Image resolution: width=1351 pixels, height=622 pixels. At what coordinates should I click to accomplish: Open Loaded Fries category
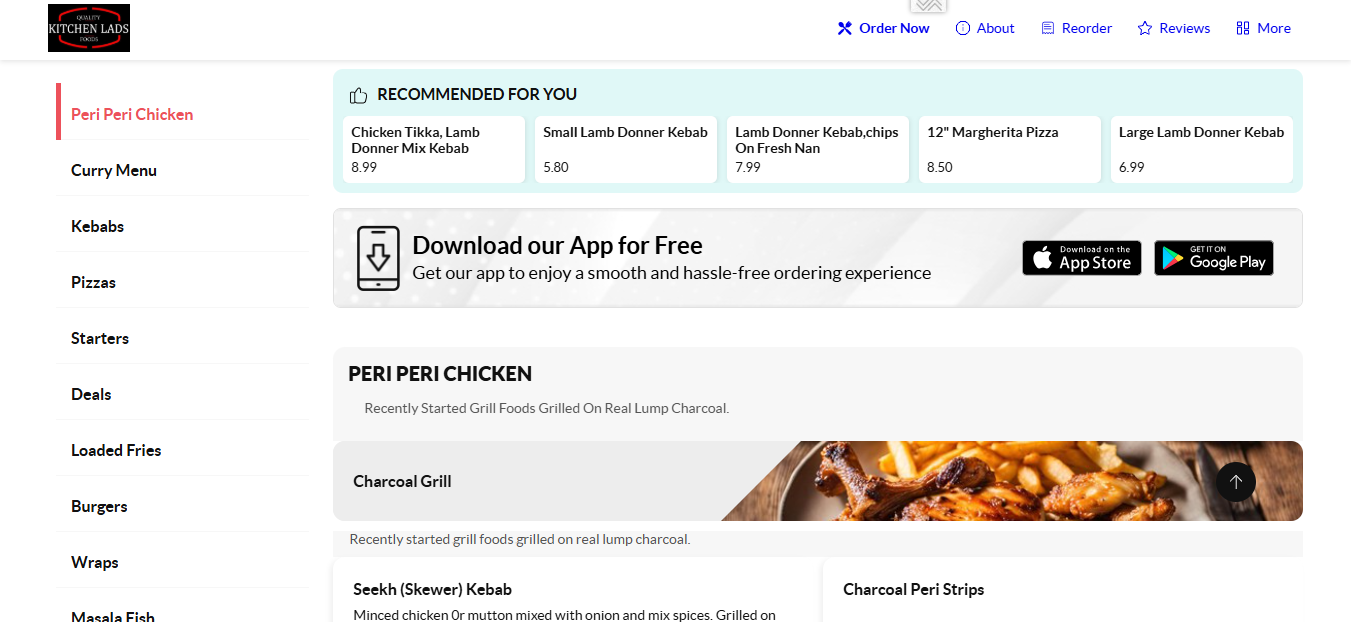click(116, 450)
